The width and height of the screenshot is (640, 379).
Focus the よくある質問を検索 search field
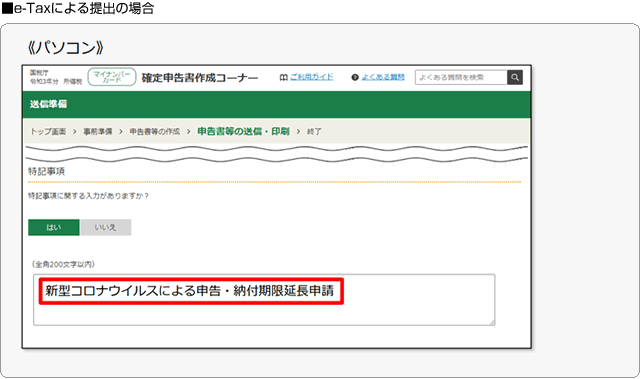461,77
